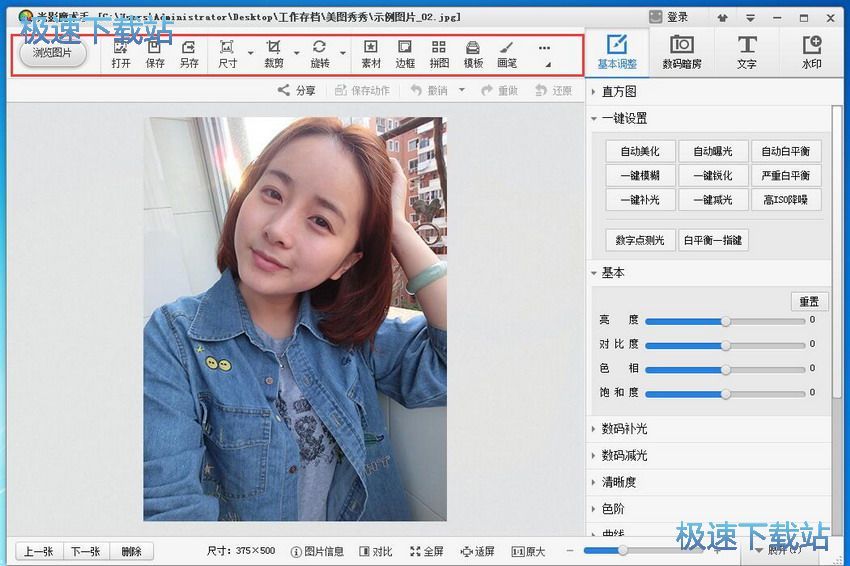Go to next image with 下一张

coord(86,551)
